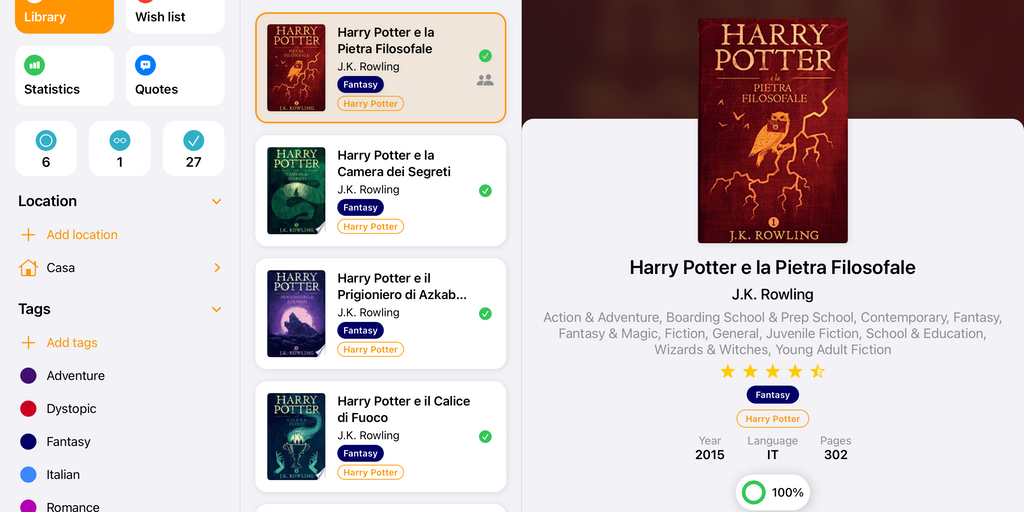Toggle read checkmark on Prigioniero di Azkaban
Image resolution: width=1024 pixels, height=512 pixels.
(485, 313)
